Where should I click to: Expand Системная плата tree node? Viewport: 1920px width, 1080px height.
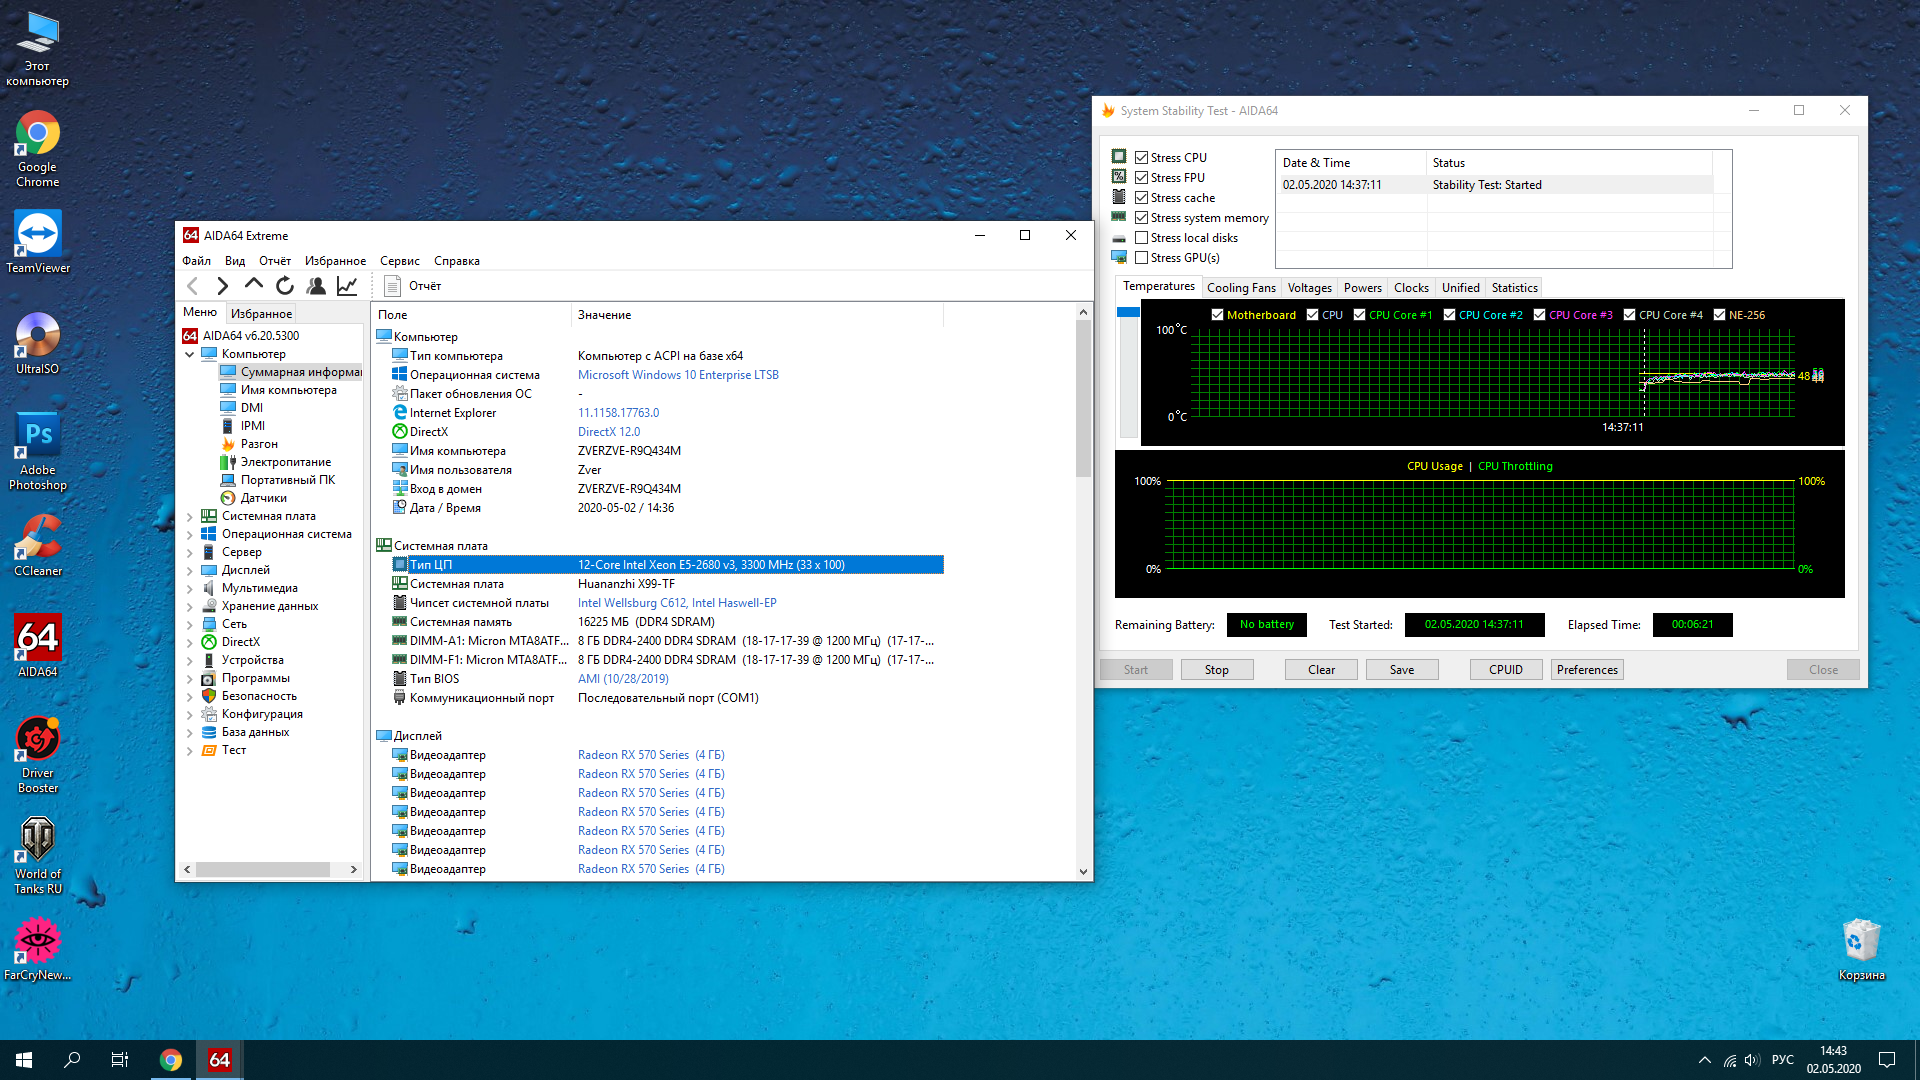(190, 517)
